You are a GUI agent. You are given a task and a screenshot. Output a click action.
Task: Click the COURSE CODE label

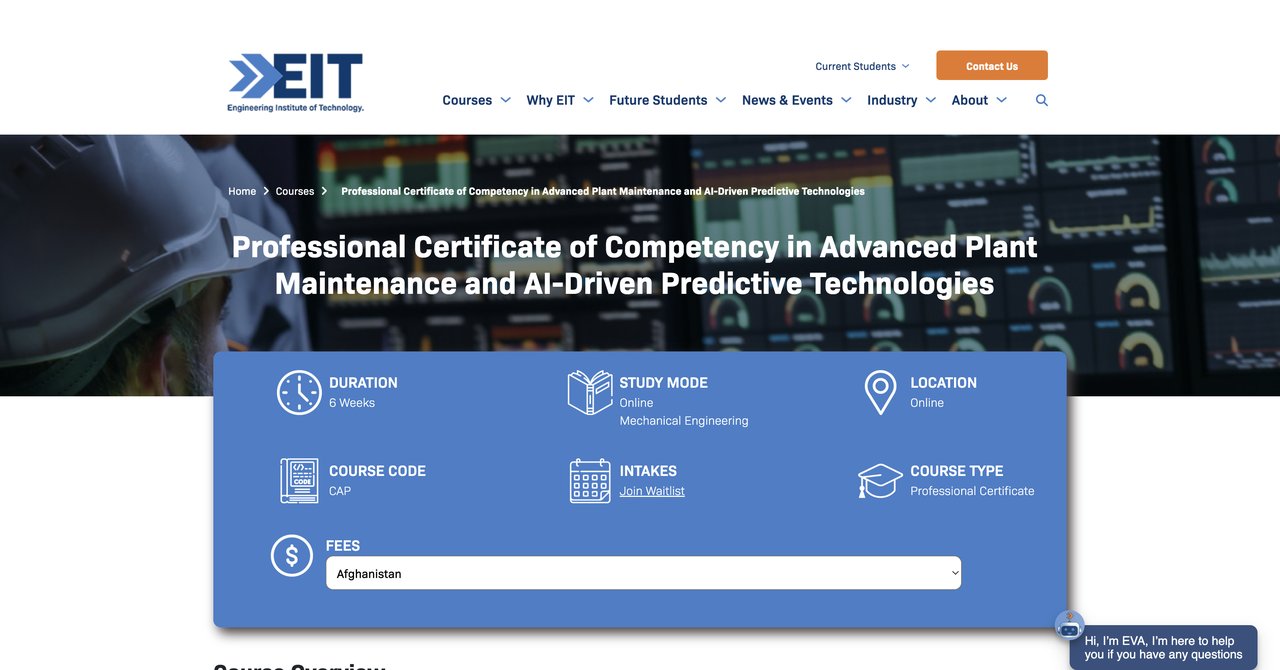(377, 471)
